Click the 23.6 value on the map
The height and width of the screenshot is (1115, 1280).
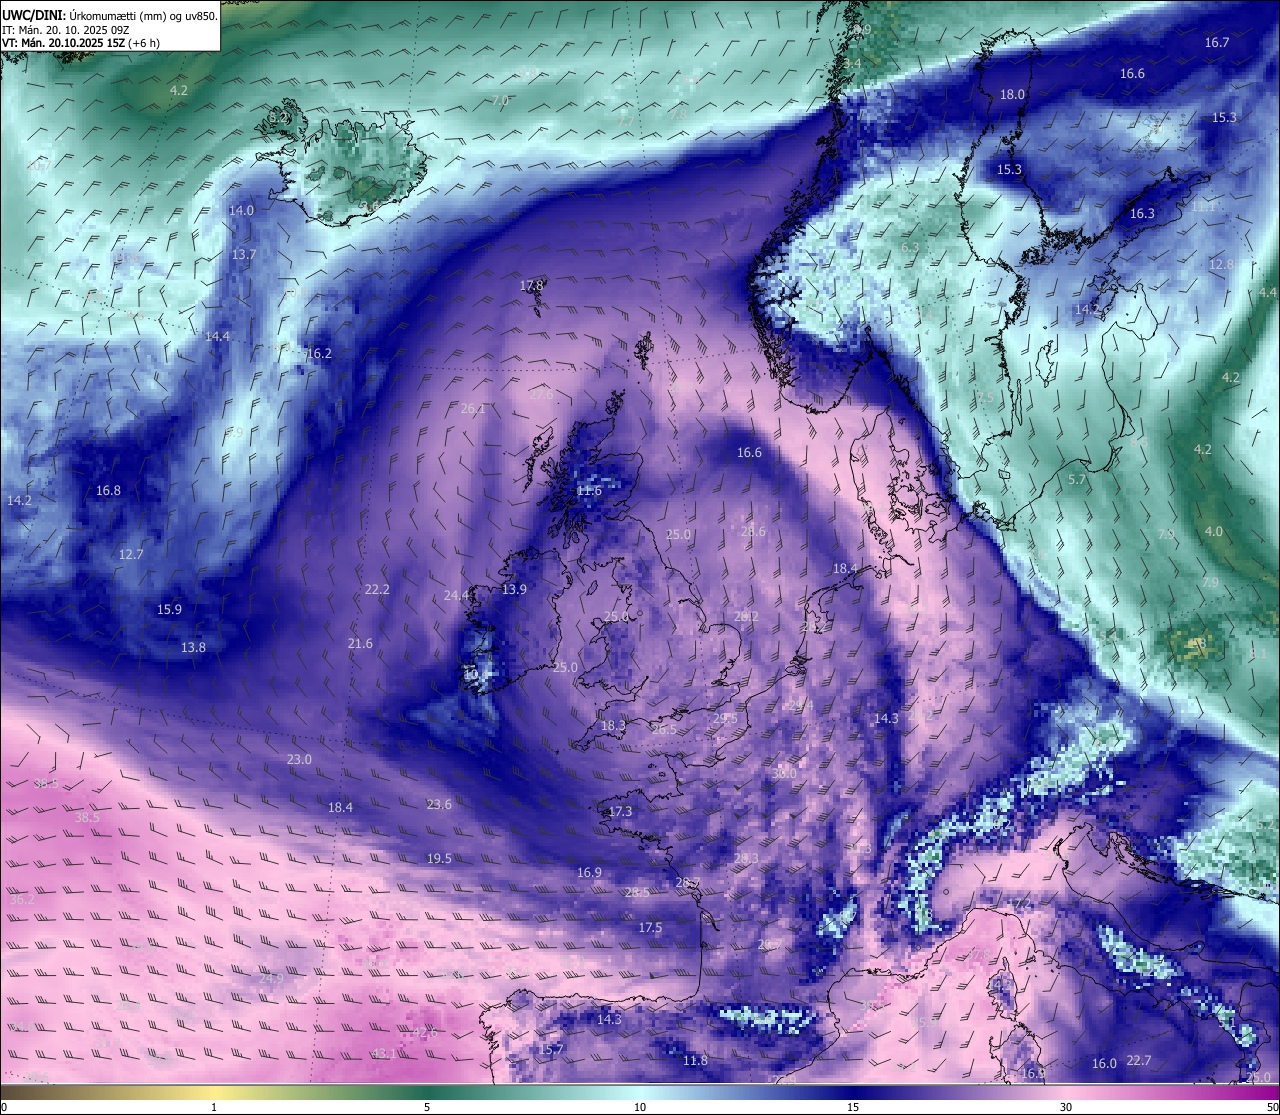pyautogui.click(x=439, y=804)
